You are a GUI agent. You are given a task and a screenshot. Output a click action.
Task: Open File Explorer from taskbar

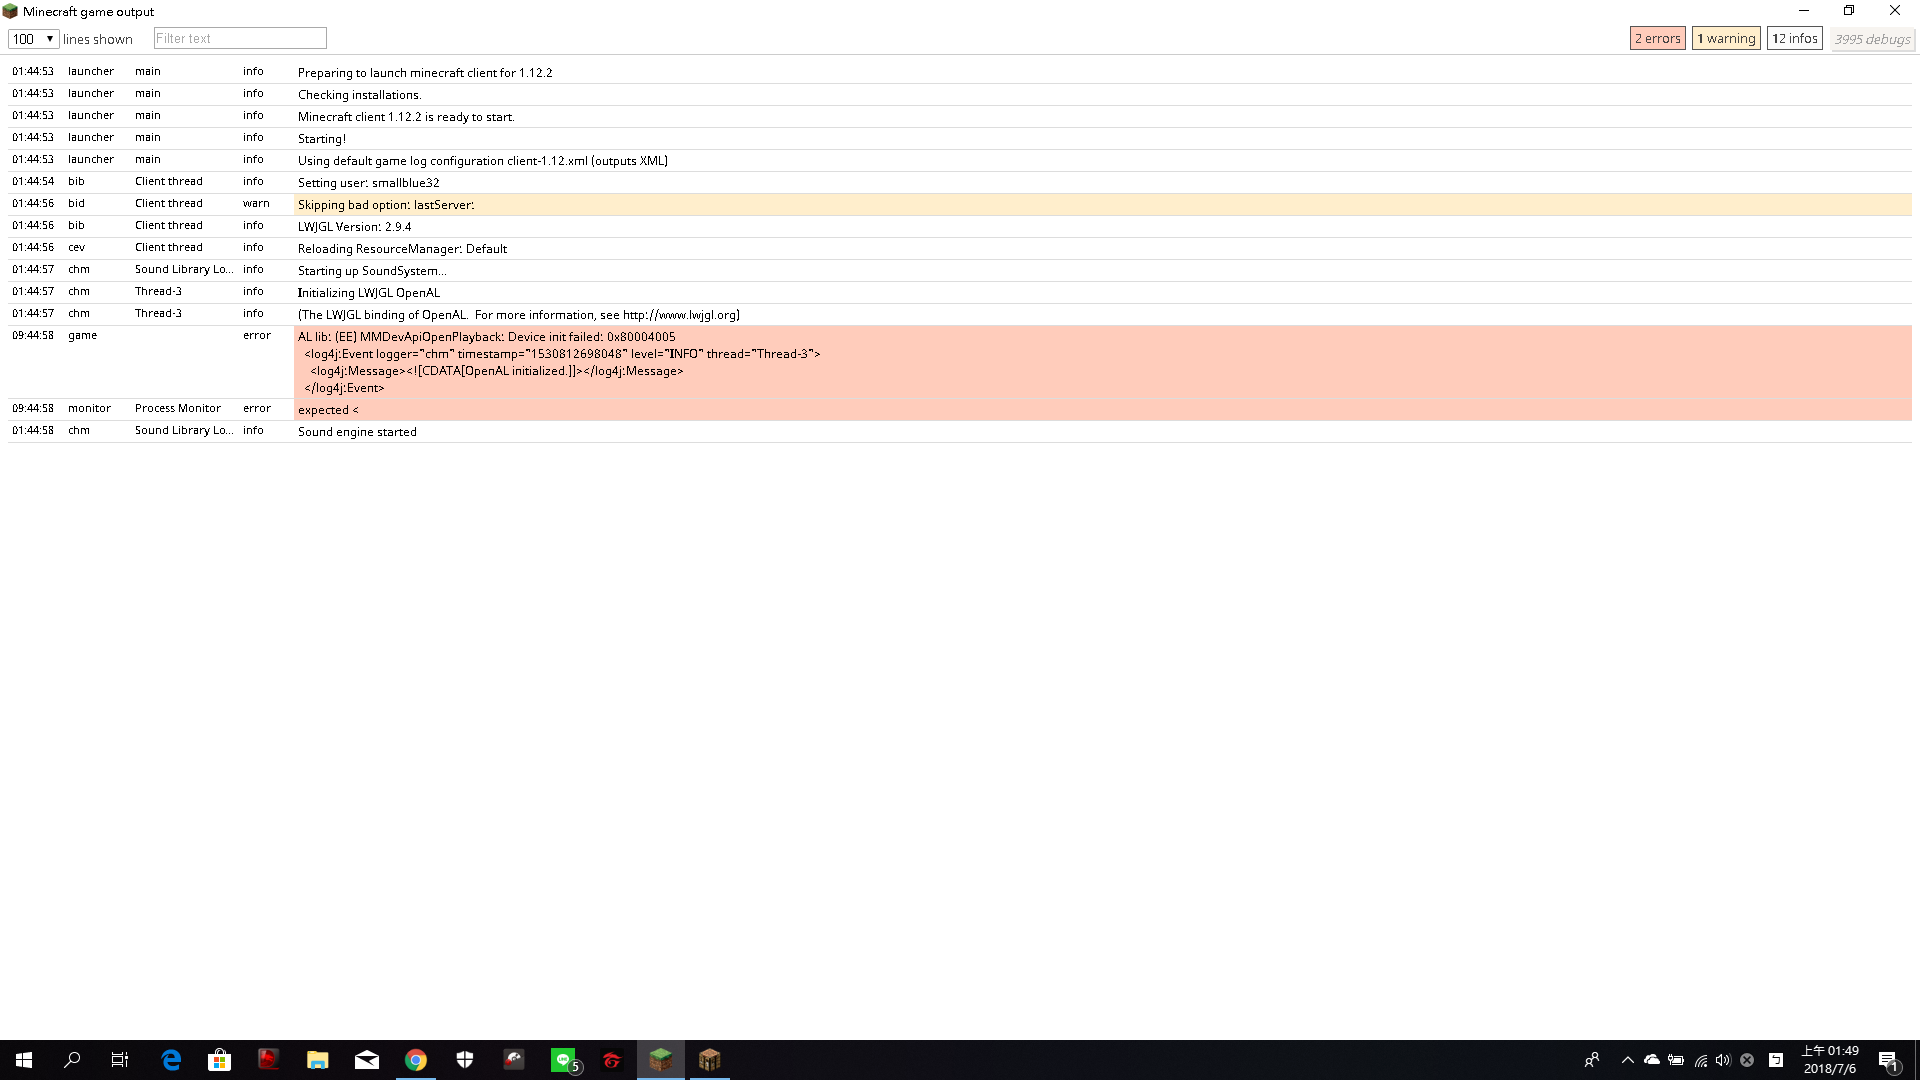318,1060
